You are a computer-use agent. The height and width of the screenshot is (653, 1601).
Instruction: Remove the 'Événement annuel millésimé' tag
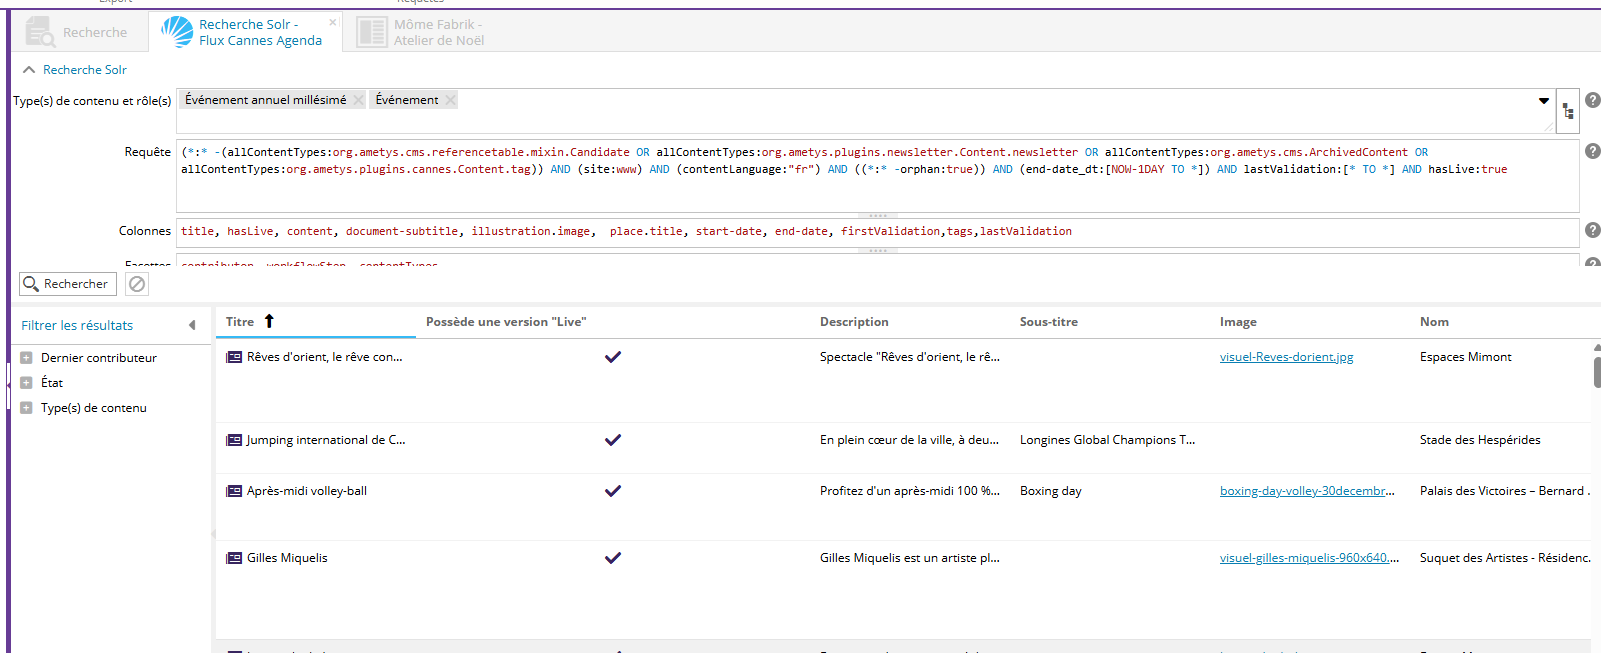[358, 100]
